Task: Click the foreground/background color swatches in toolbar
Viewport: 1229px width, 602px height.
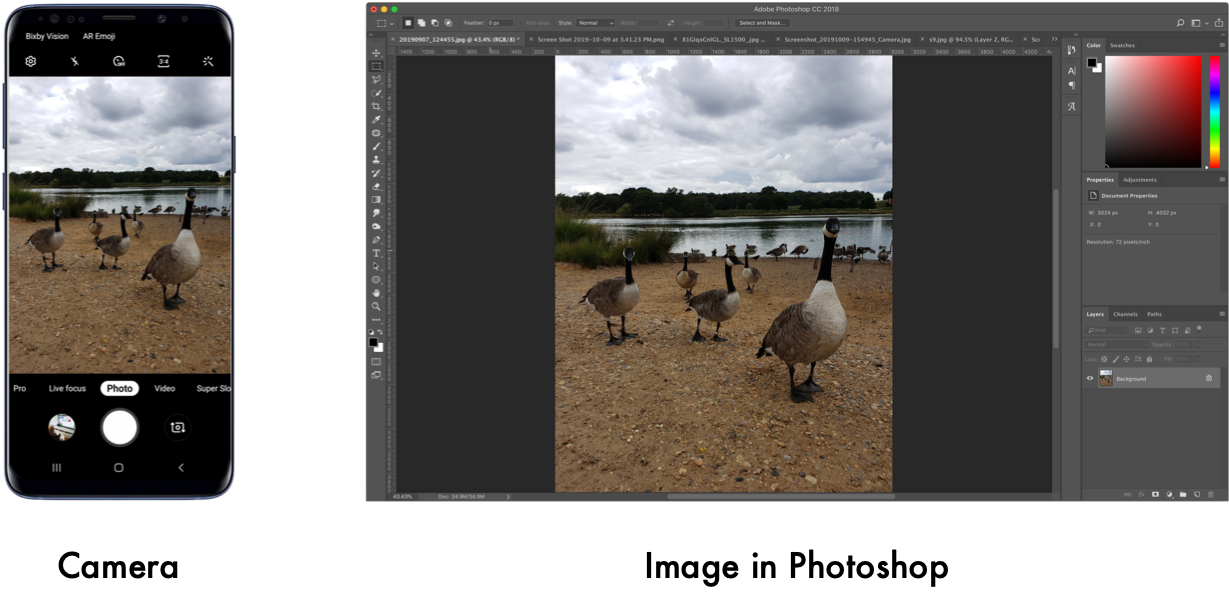Action: pyautogui.click(x=376, y=345)
